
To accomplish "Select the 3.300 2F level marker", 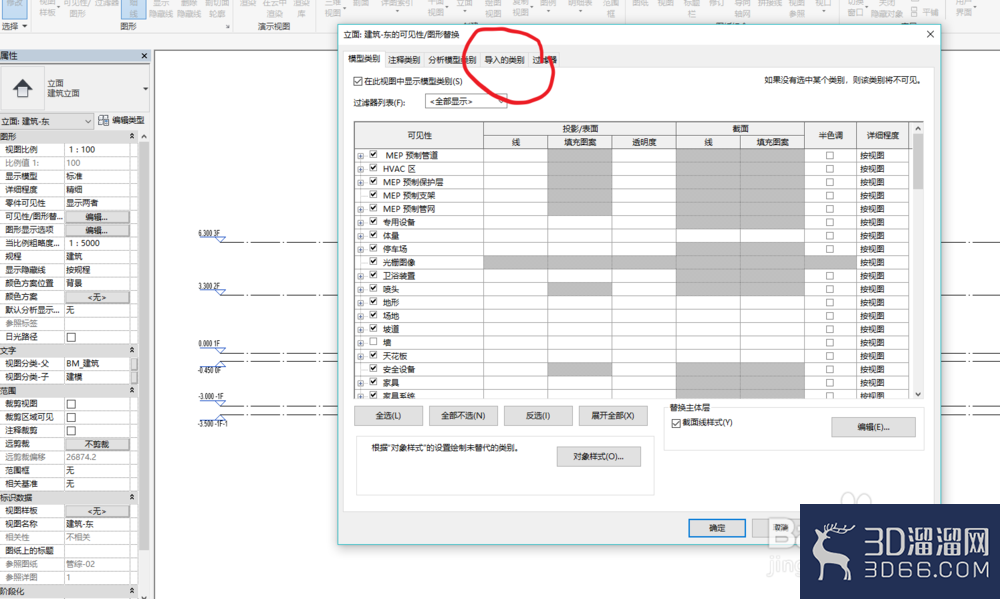I will click(x=211, y=288).
